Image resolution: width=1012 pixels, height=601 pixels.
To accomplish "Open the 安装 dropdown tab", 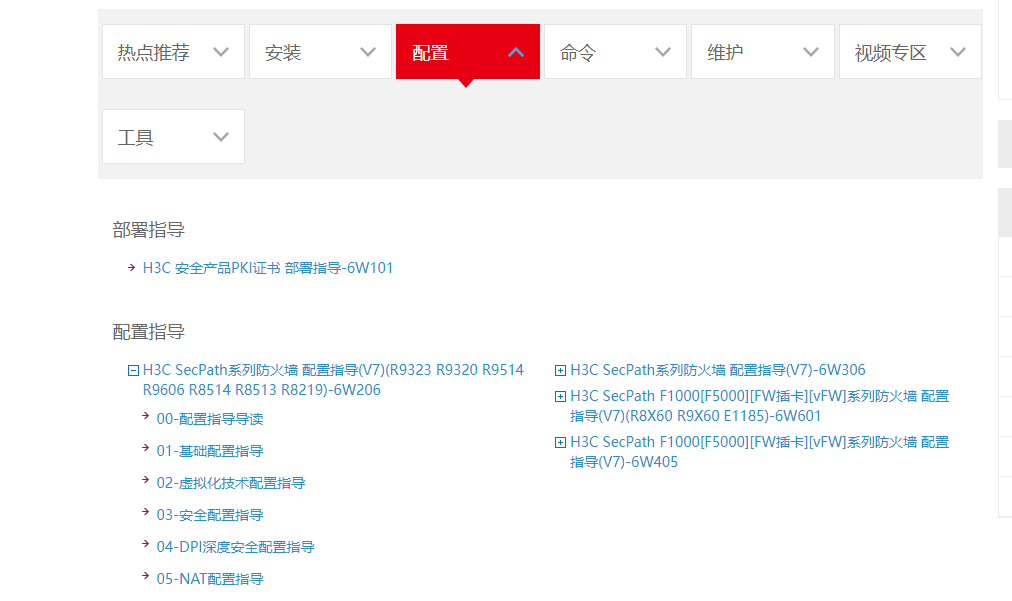I will point(320,52).
